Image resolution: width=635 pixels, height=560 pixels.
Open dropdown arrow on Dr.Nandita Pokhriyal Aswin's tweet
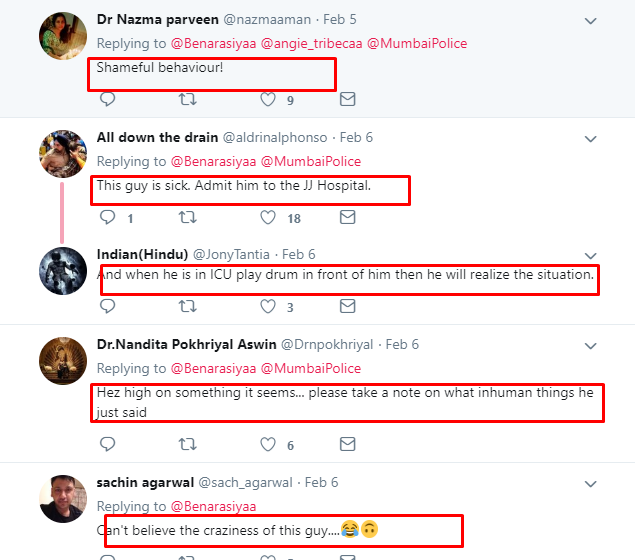click(591, 344)
